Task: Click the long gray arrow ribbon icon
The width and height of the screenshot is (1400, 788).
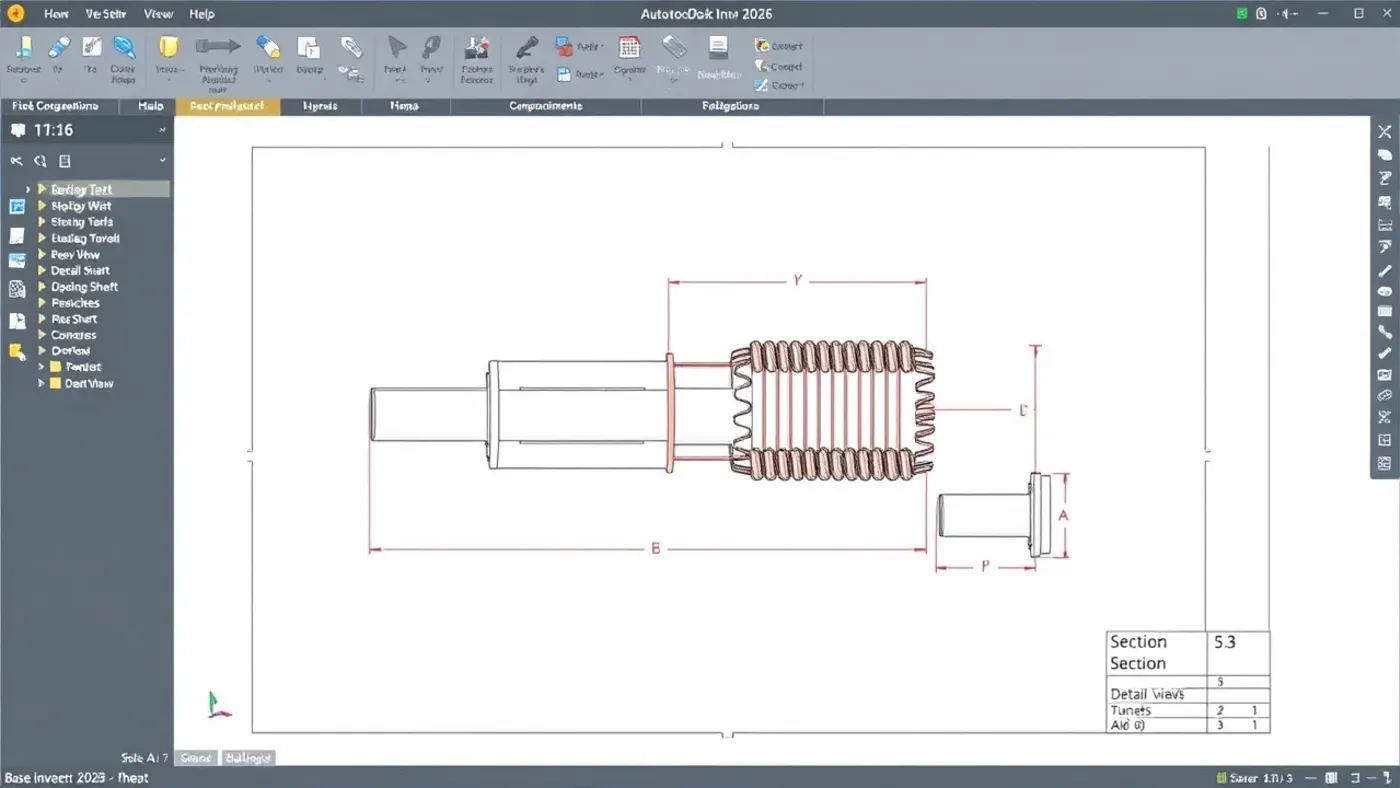Action: pyautogui.click(x=218, y=46)
